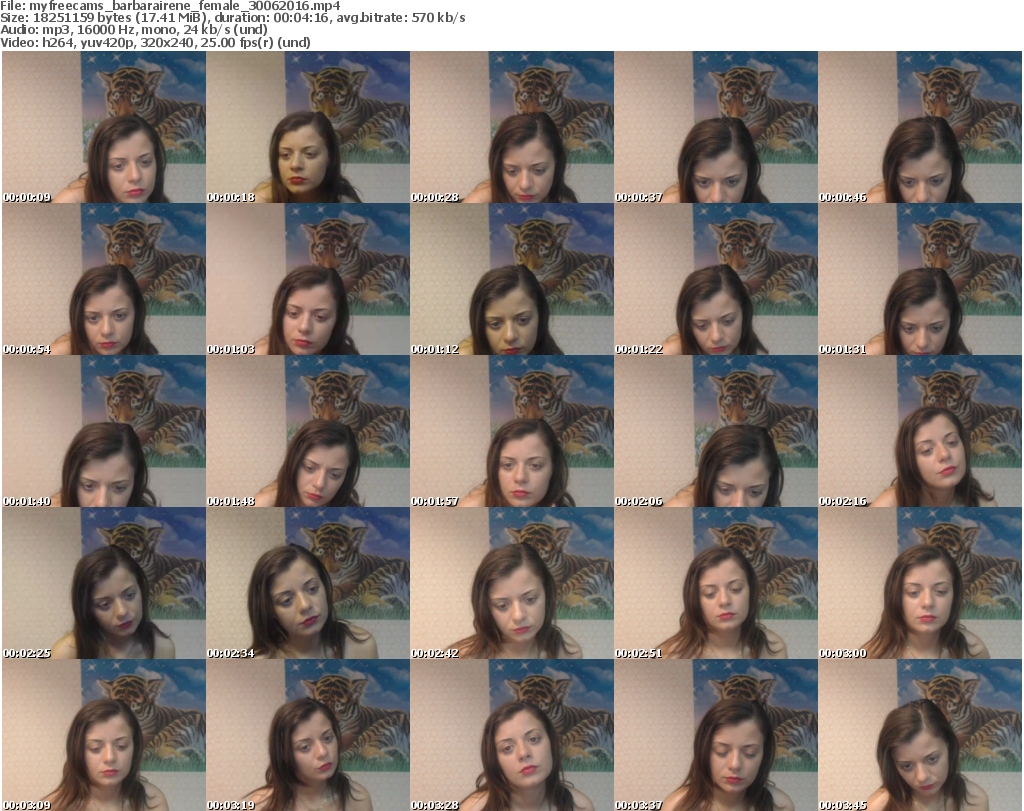Screen dimensions: 1024x811
Task: Select the thumbnail timestamped 00:01:22
Action: point(716,279)
